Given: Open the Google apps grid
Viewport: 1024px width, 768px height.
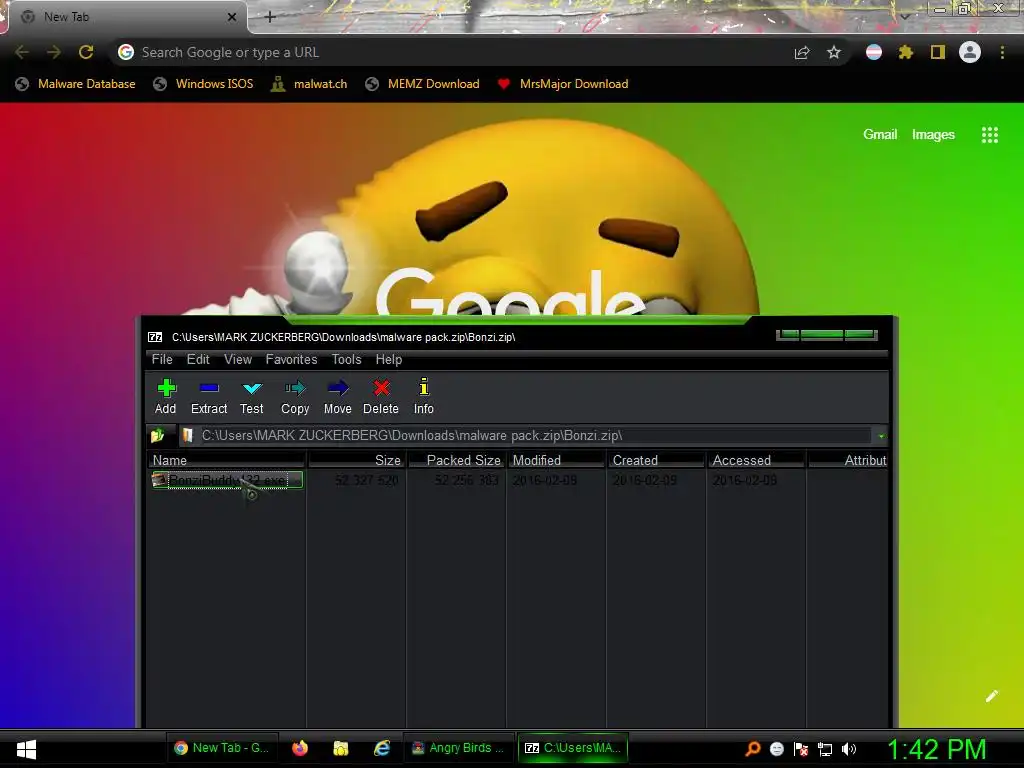Looking at the screenshot, I should [x=990, y=135].
